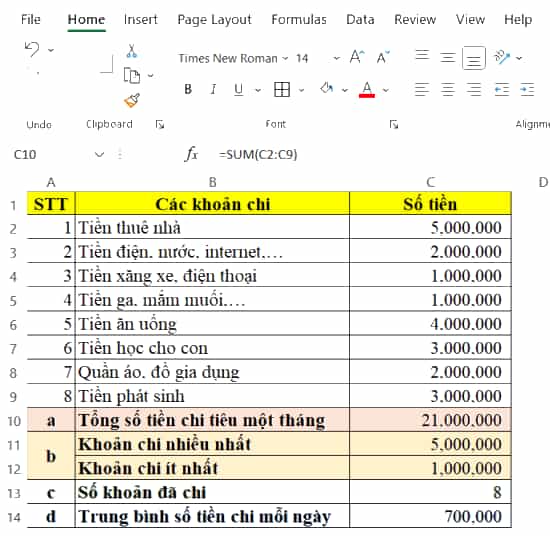Click the header cell 'Số tiền'
Viewport: 550px width, 536px height.
point(430,203)
